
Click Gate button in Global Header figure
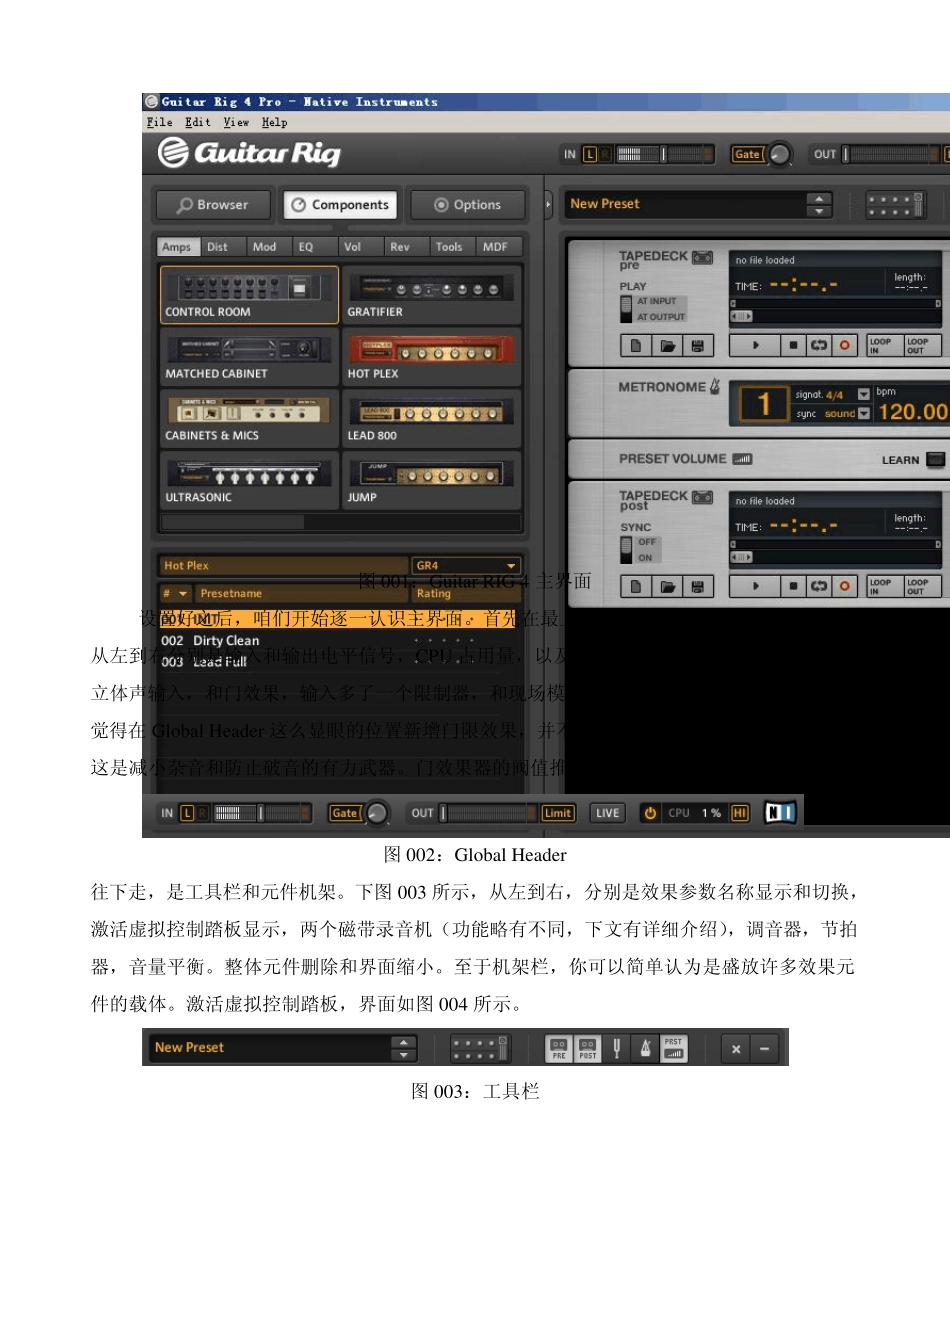tap(344, 813)
